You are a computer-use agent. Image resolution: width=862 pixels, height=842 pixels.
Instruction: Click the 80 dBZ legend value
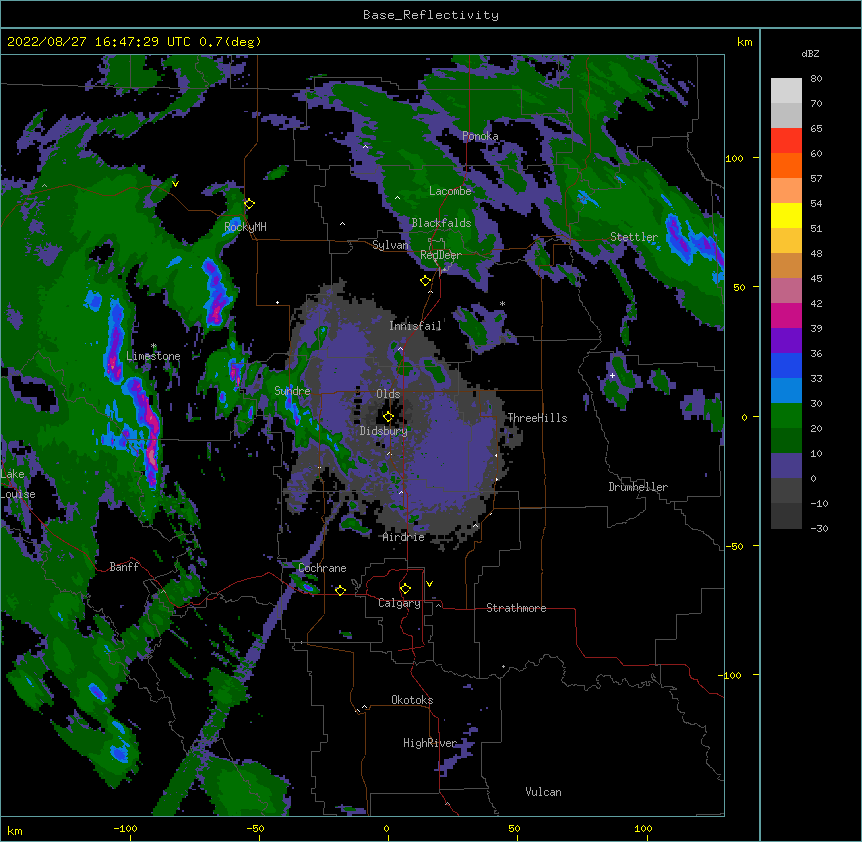pyautogui.click(x=816, y=79)
